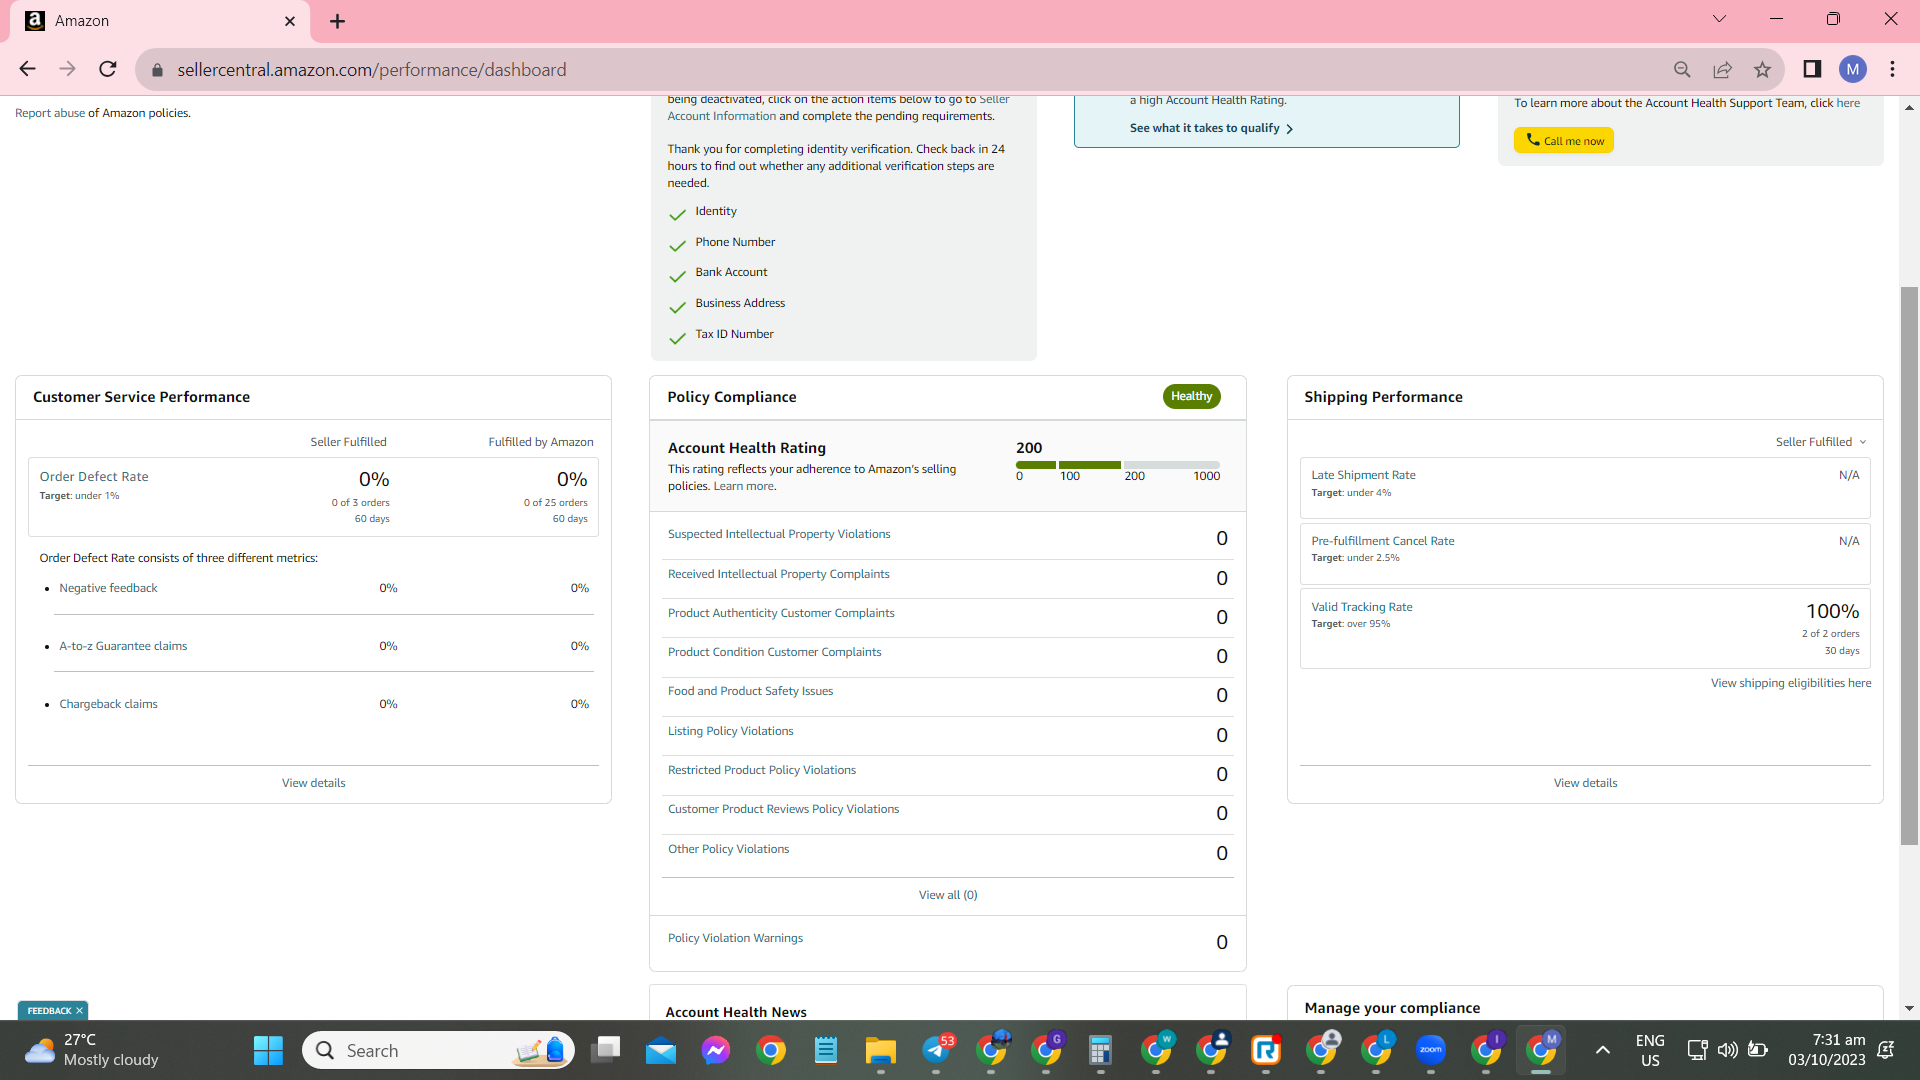Open Customer Product Reviews Policy Violations
Viewport: 1920px width, 1080px height.
coord(783,809)
